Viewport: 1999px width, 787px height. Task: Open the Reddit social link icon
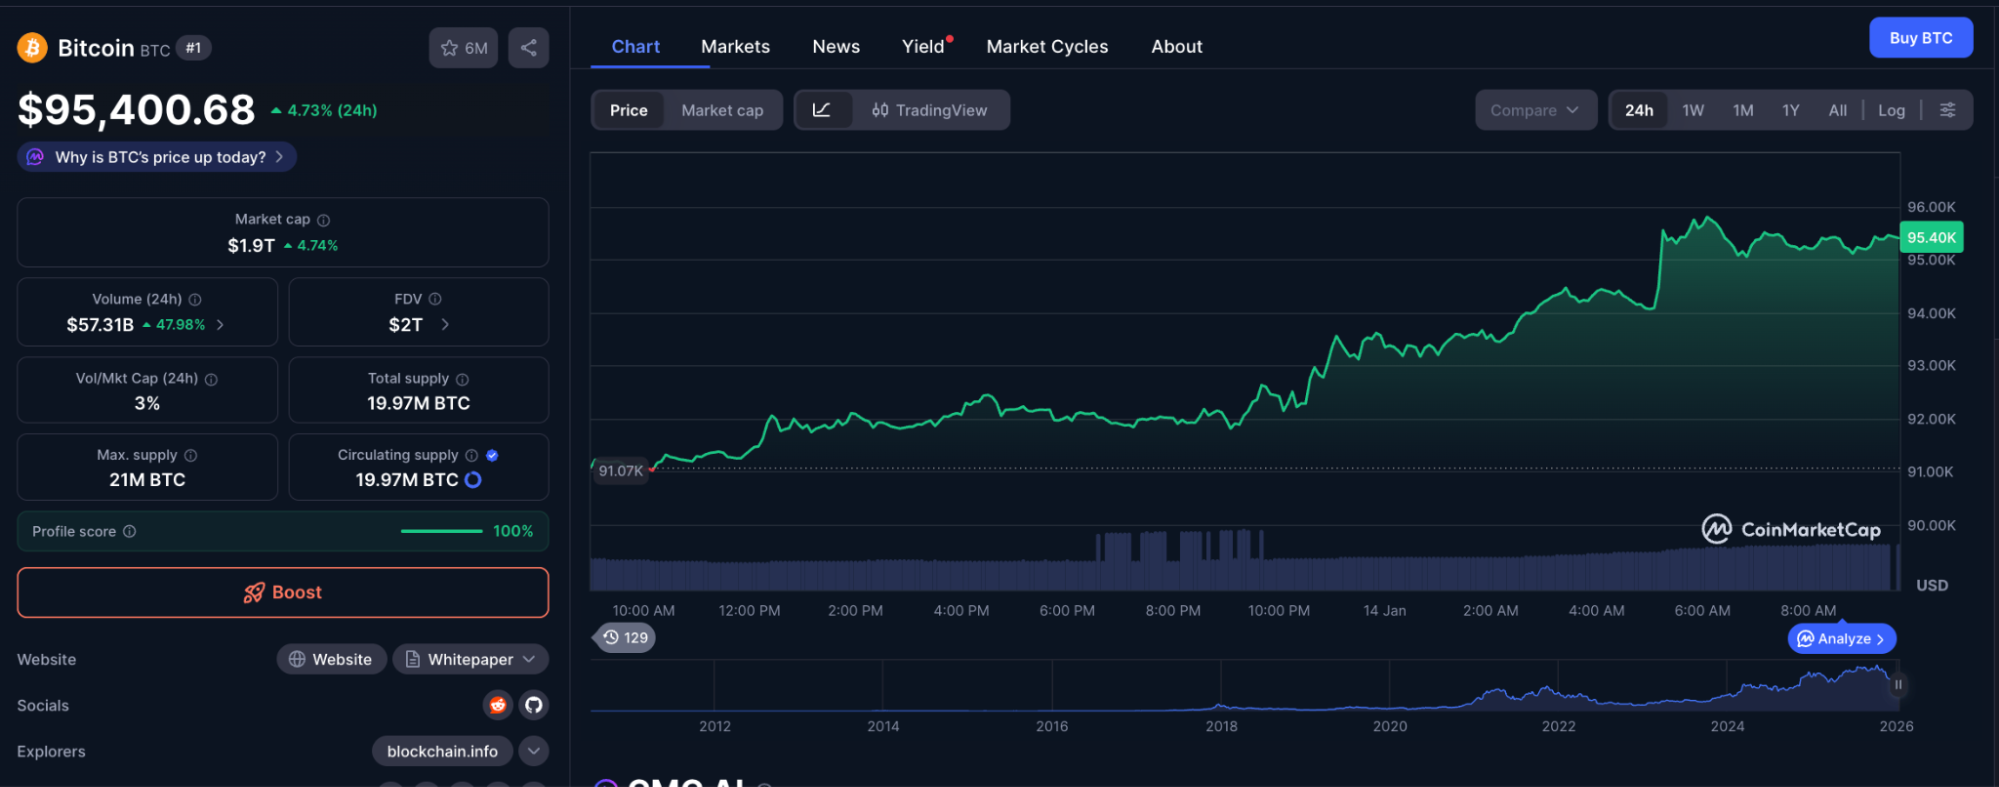pyautogui.click(x=497, y=705)
